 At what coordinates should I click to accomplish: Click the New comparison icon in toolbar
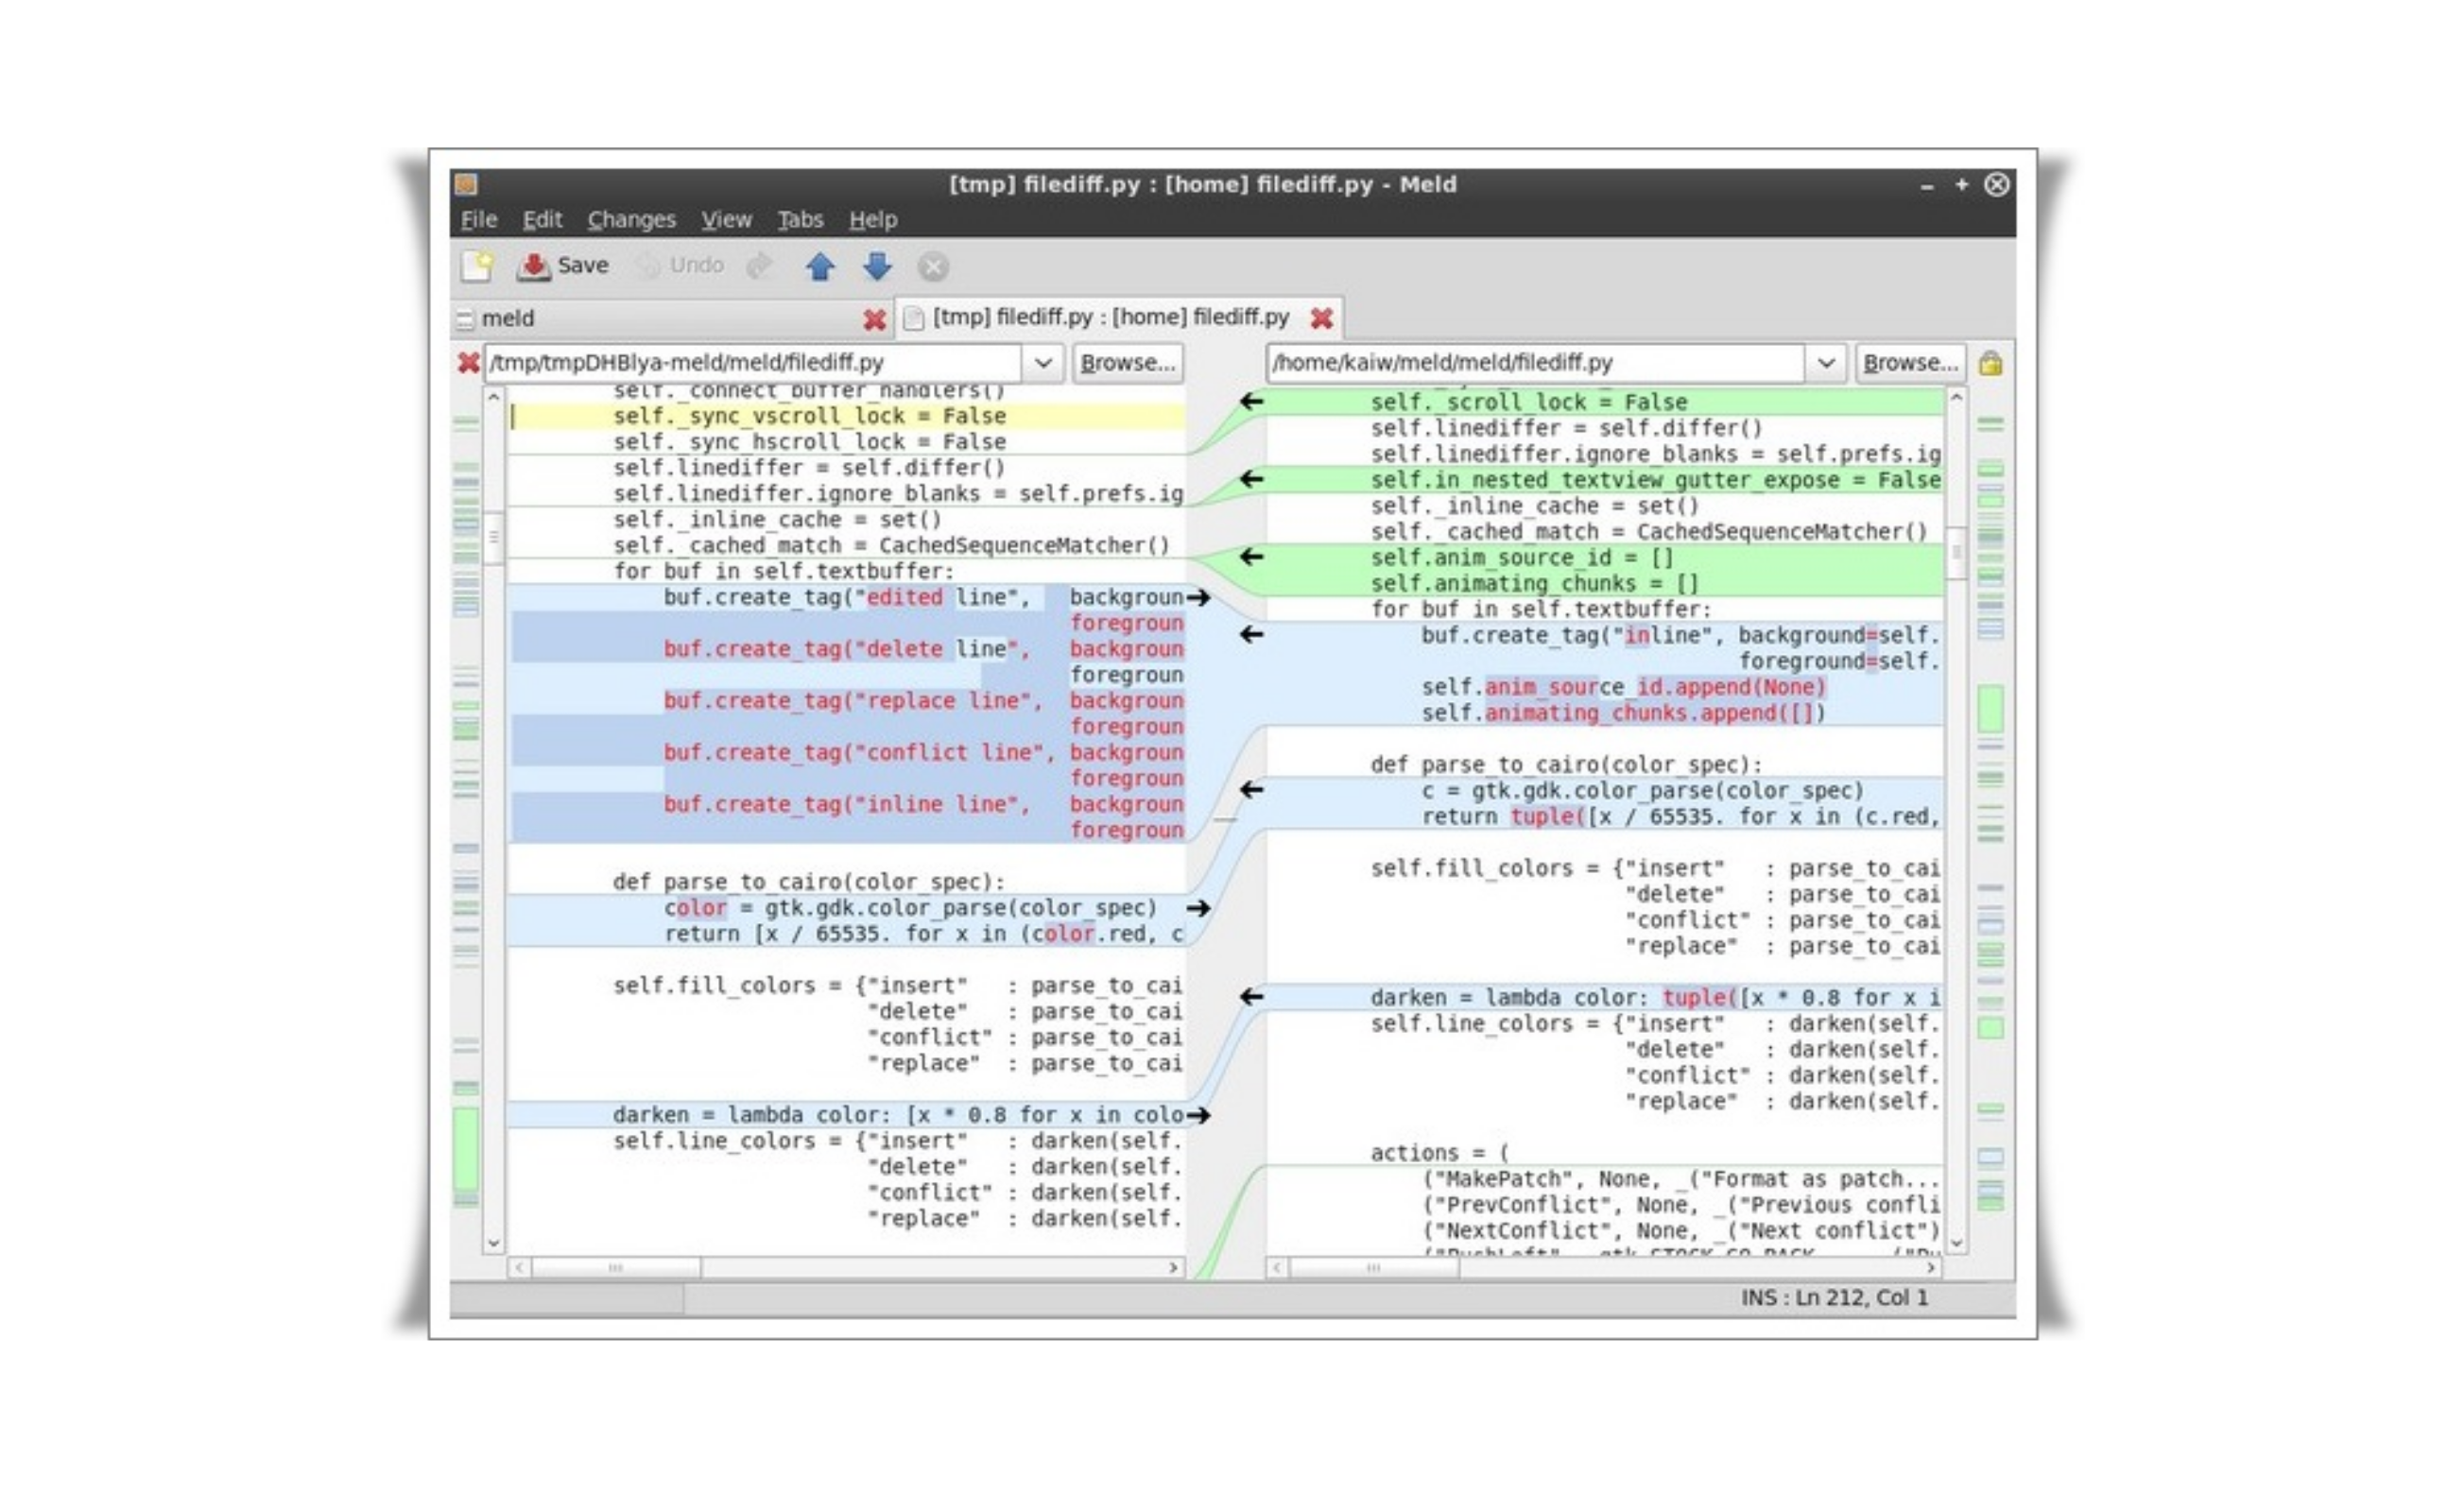pos(477,266)
